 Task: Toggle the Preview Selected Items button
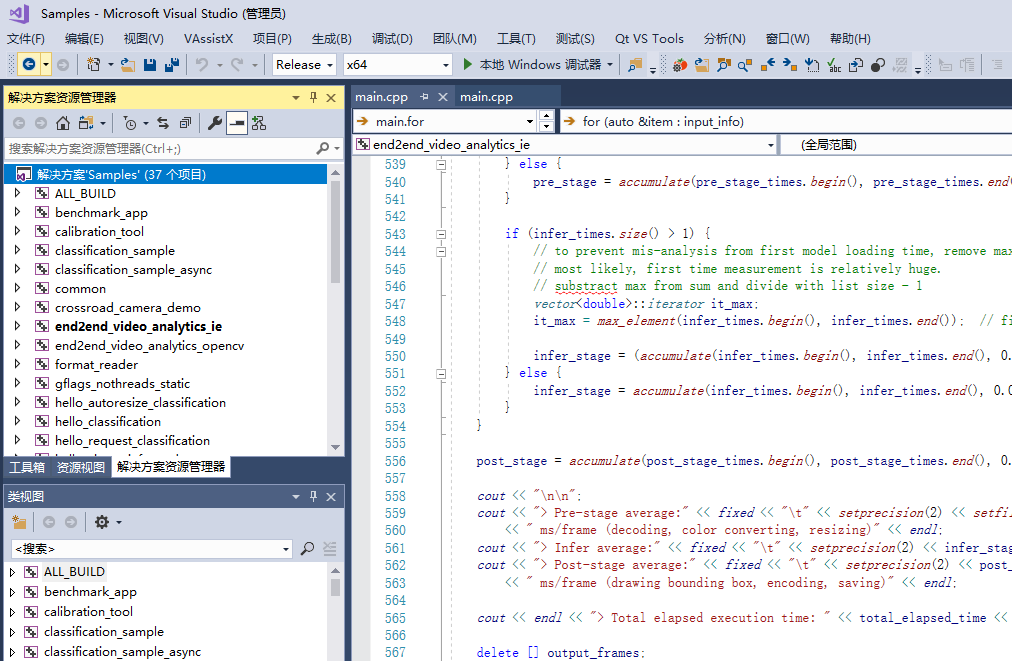(x=237, y=123)
